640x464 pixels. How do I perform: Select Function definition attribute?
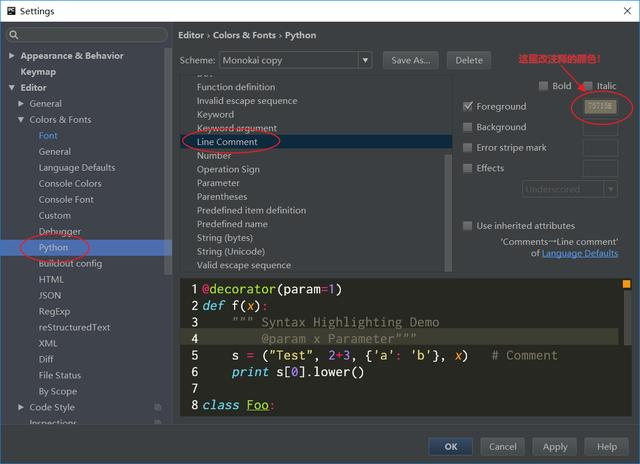coord(236,87)
